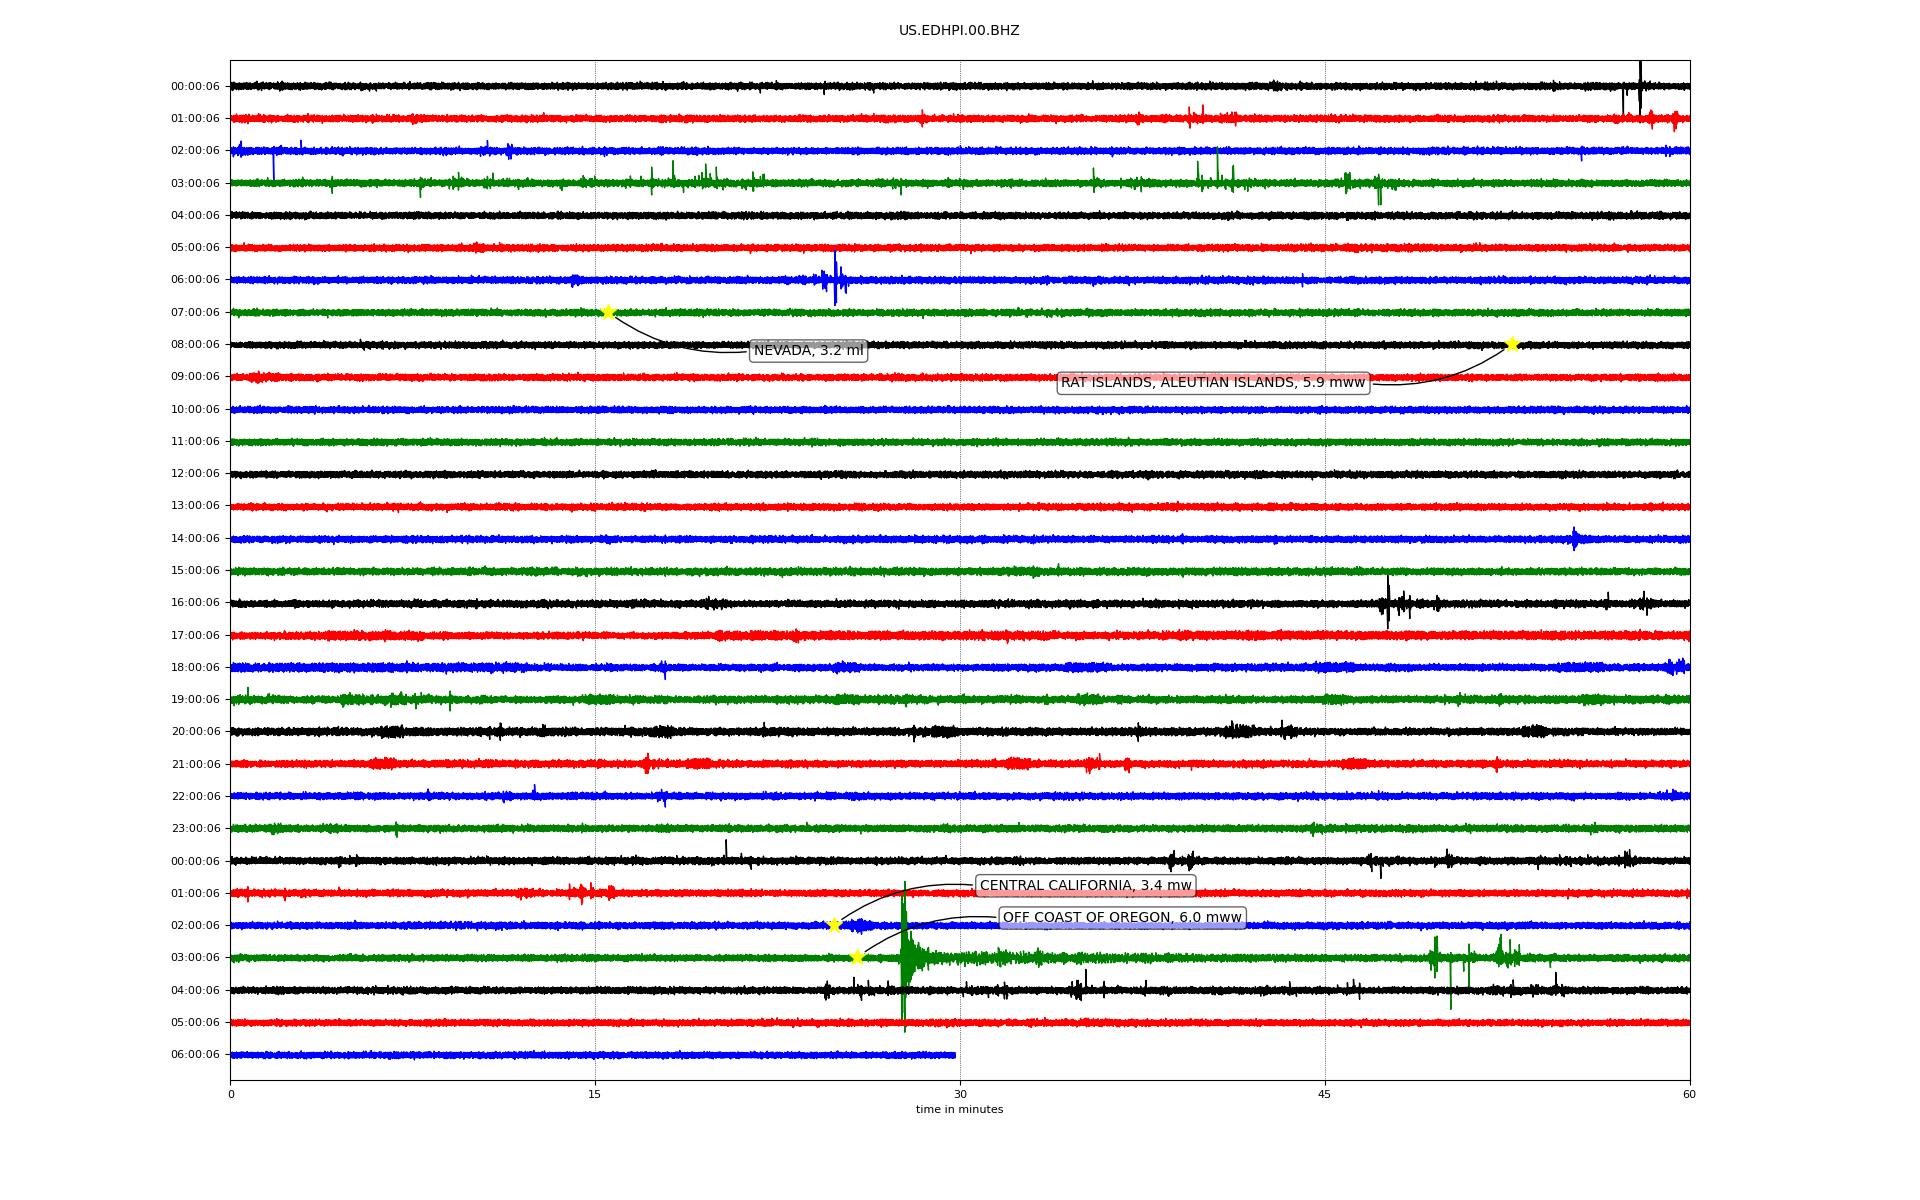Click the Central California earthquake star marker
The width and height of the screenshot is (1920, 1200).
point(834,925)
